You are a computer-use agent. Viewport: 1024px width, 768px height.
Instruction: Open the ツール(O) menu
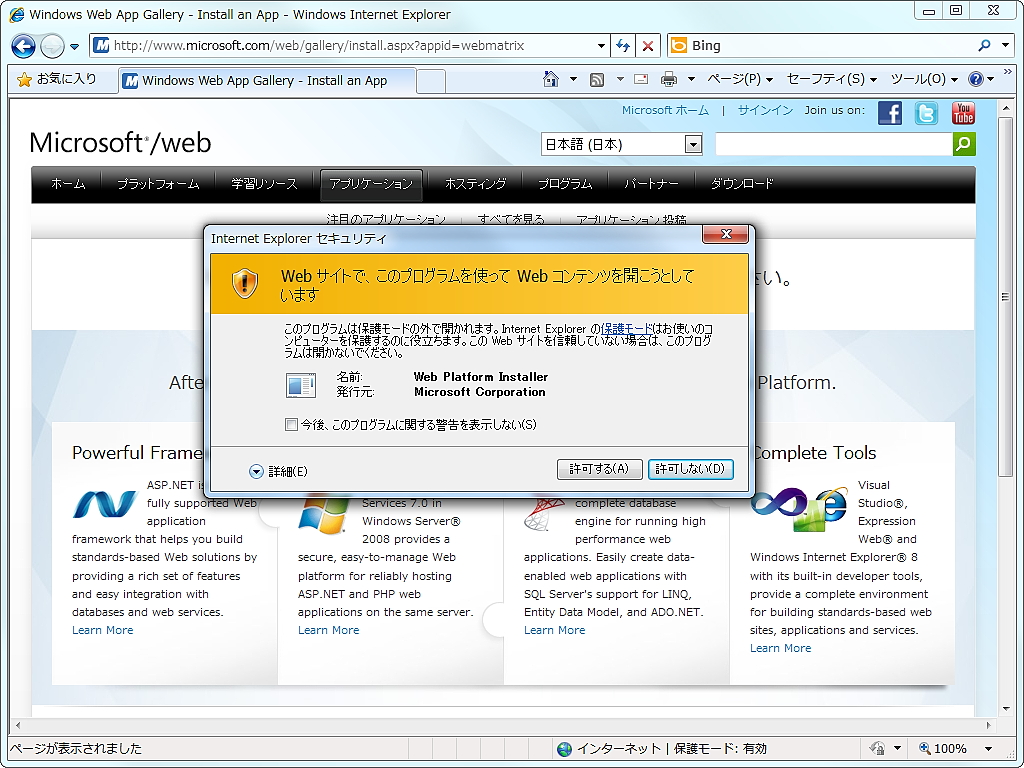[923, 79]
